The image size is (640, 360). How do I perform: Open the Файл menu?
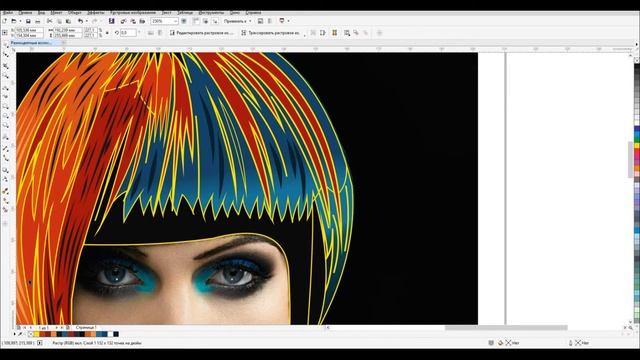7,13
